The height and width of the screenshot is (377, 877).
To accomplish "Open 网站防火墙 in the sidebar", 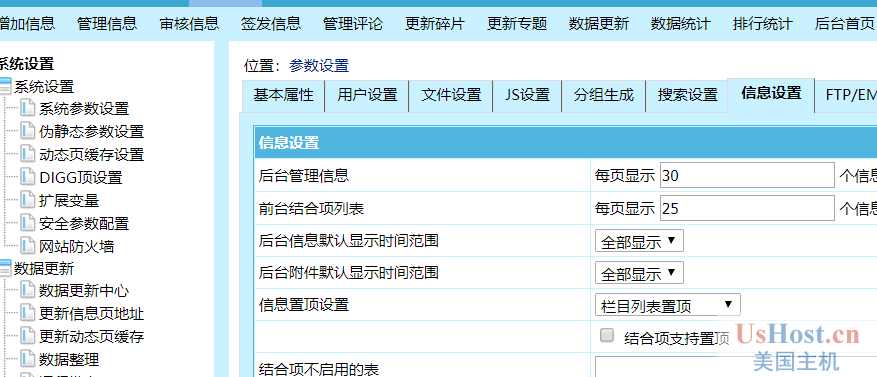I will click(x=77, y=247).
